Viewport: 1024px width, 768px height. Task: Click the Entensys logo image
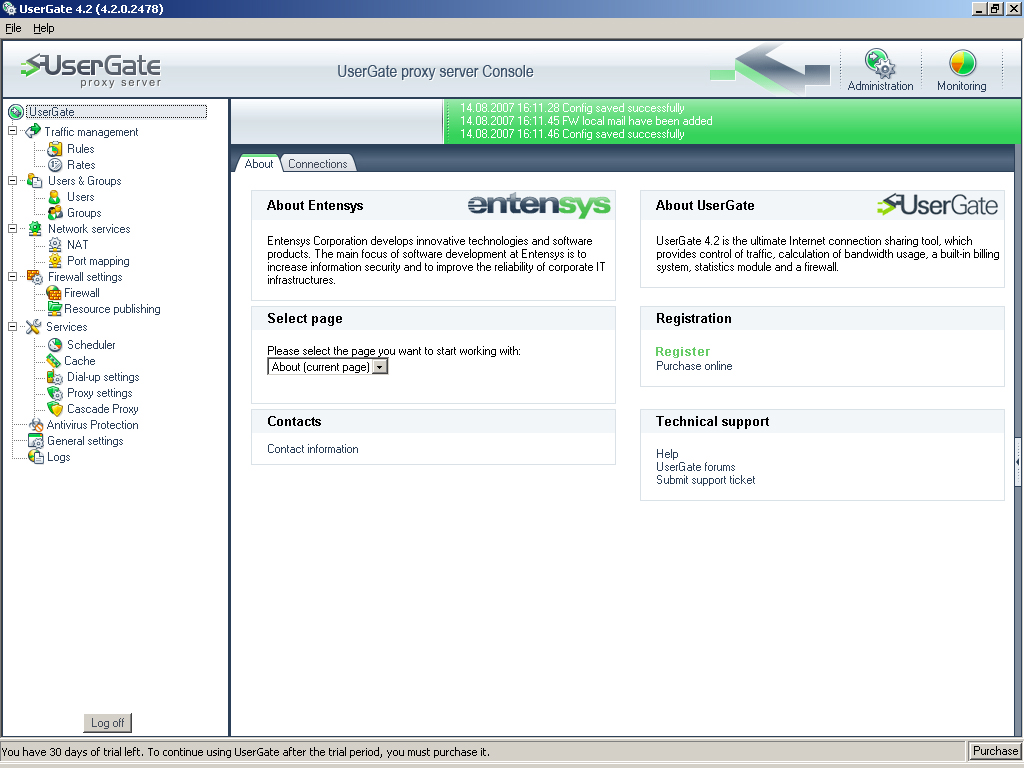(x=539, y=205)
